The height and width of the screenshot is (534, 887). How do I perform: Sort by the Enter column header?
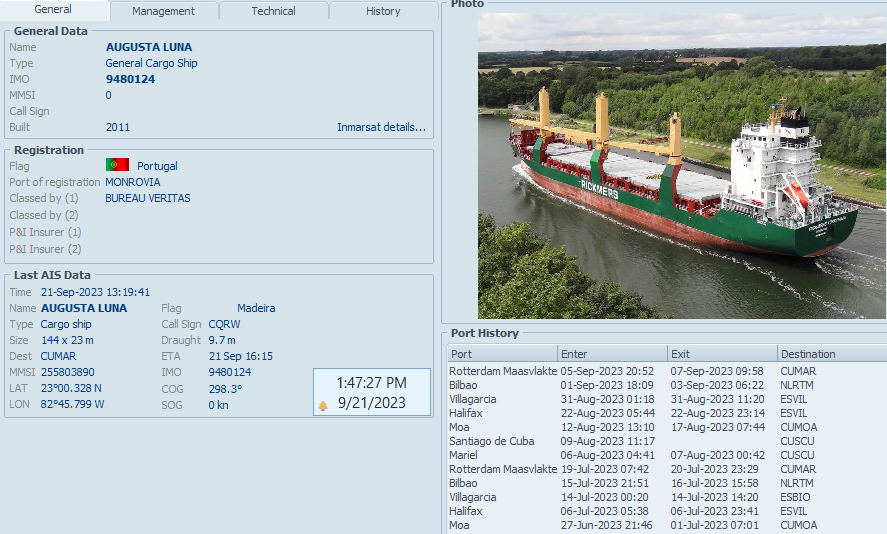click(x=613, y=354)
